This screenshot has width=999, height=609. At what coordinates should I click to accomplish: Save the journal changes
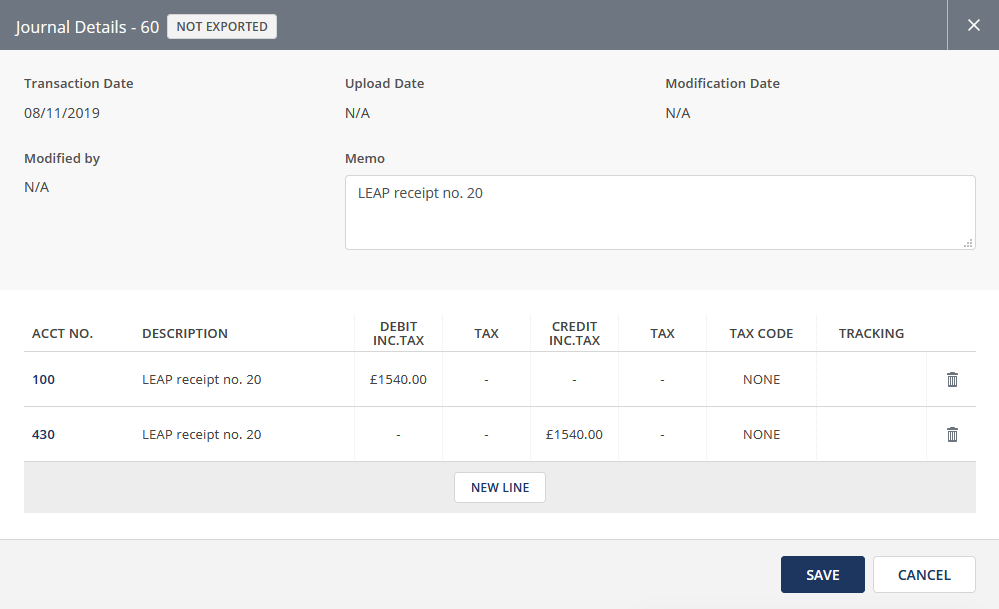coord(822,575)
